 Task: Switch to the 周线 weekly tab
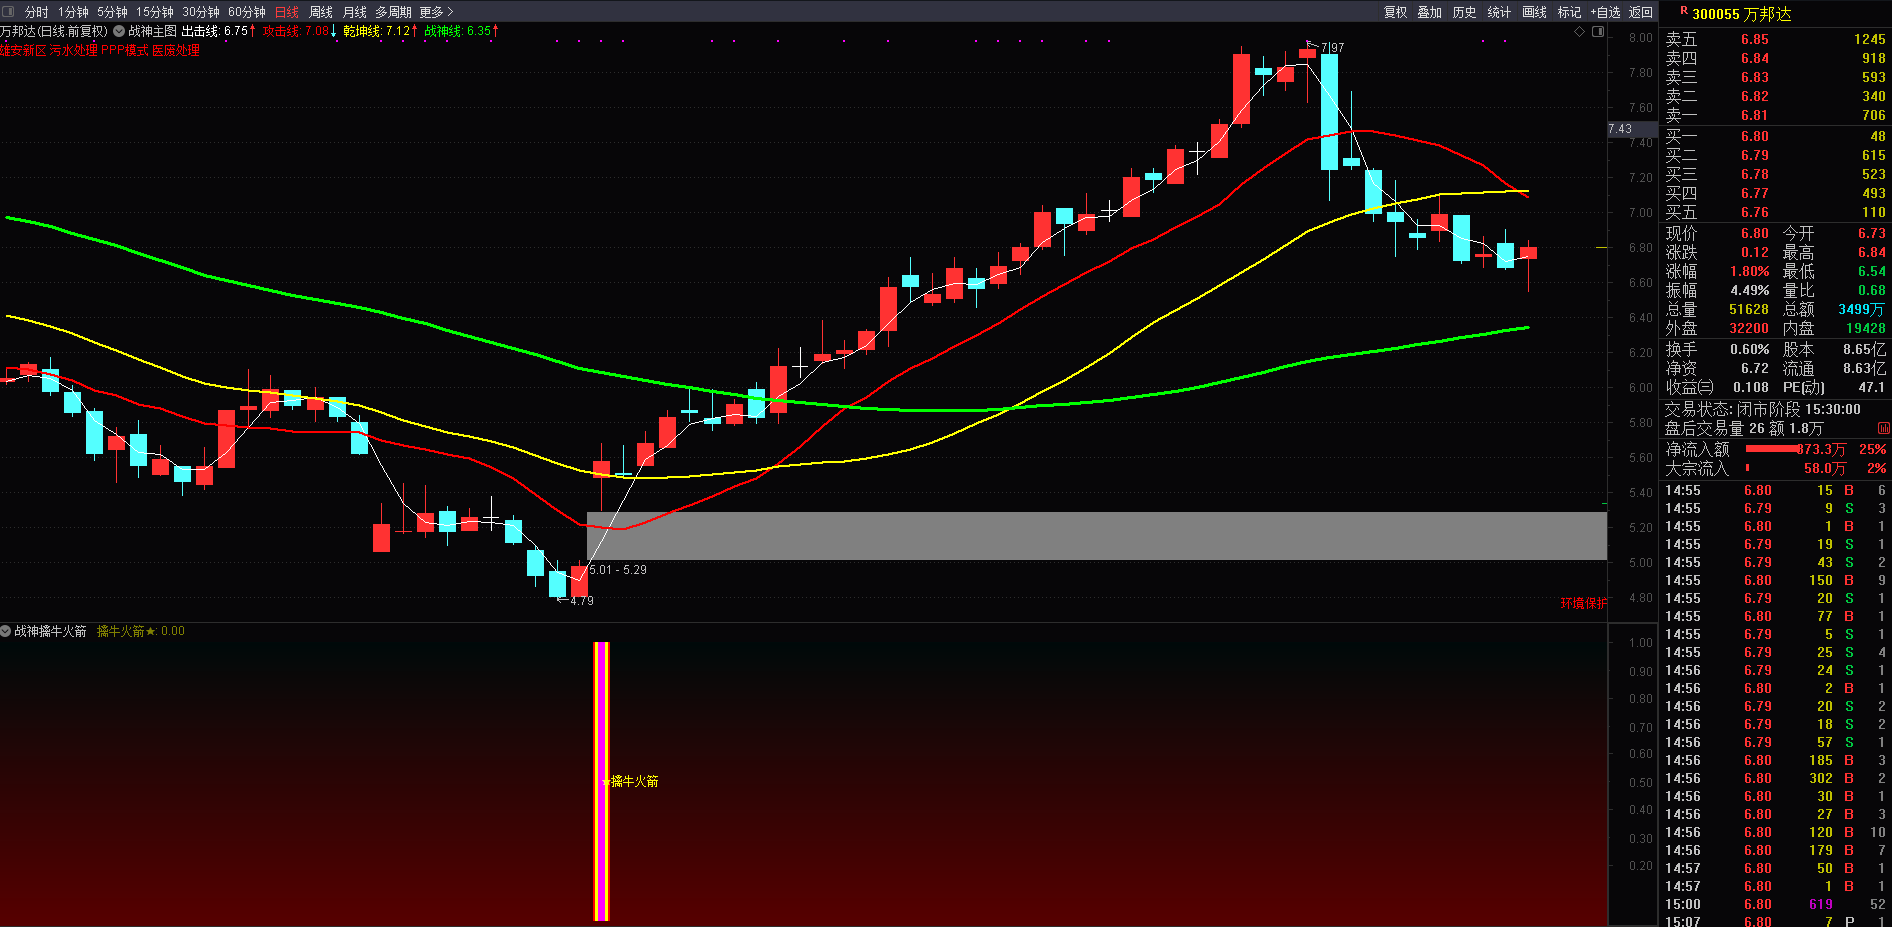(321, 12)
